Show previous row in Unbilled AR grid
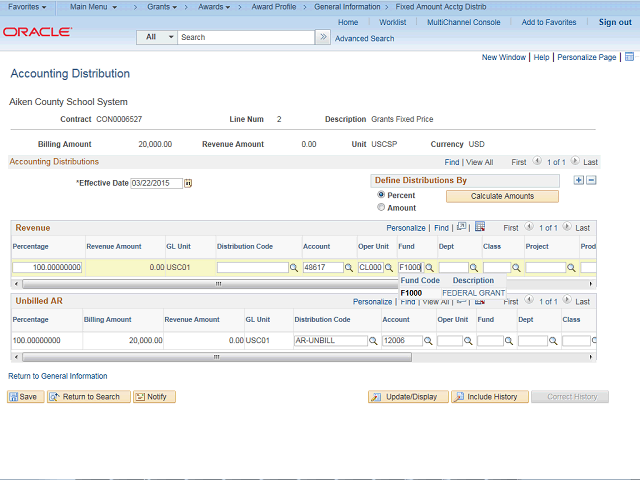Viewport: 640px width, 480px height. point(529,300)
